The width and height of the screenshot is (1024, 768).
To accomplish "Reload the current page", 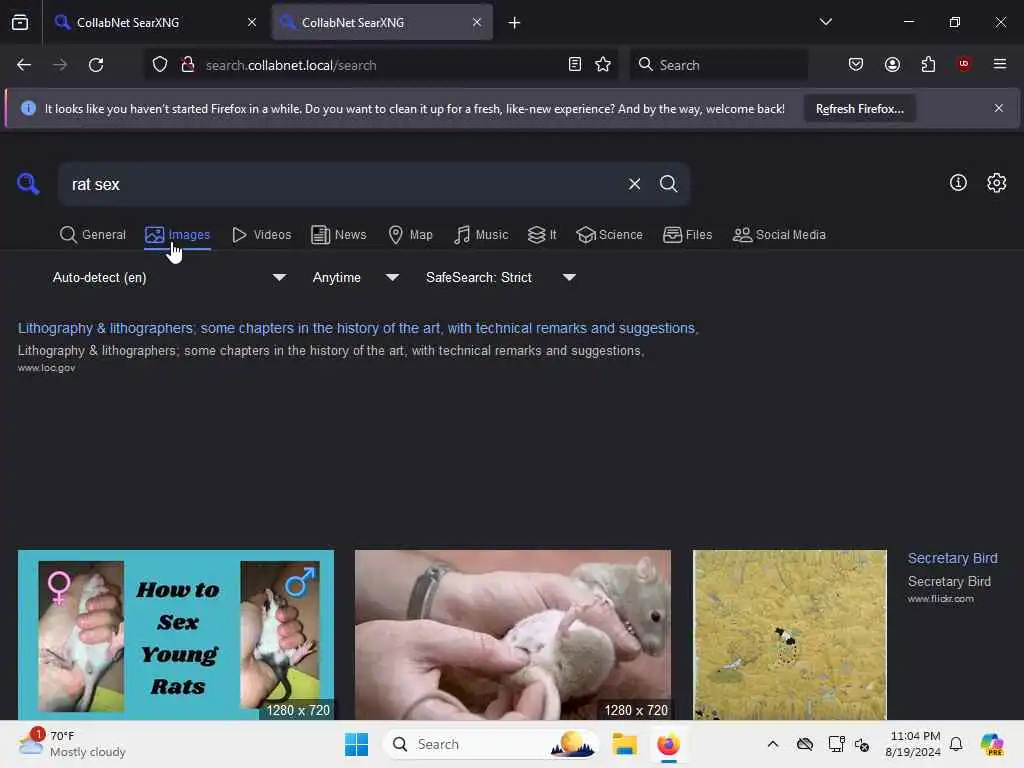I will pos(96,65).
